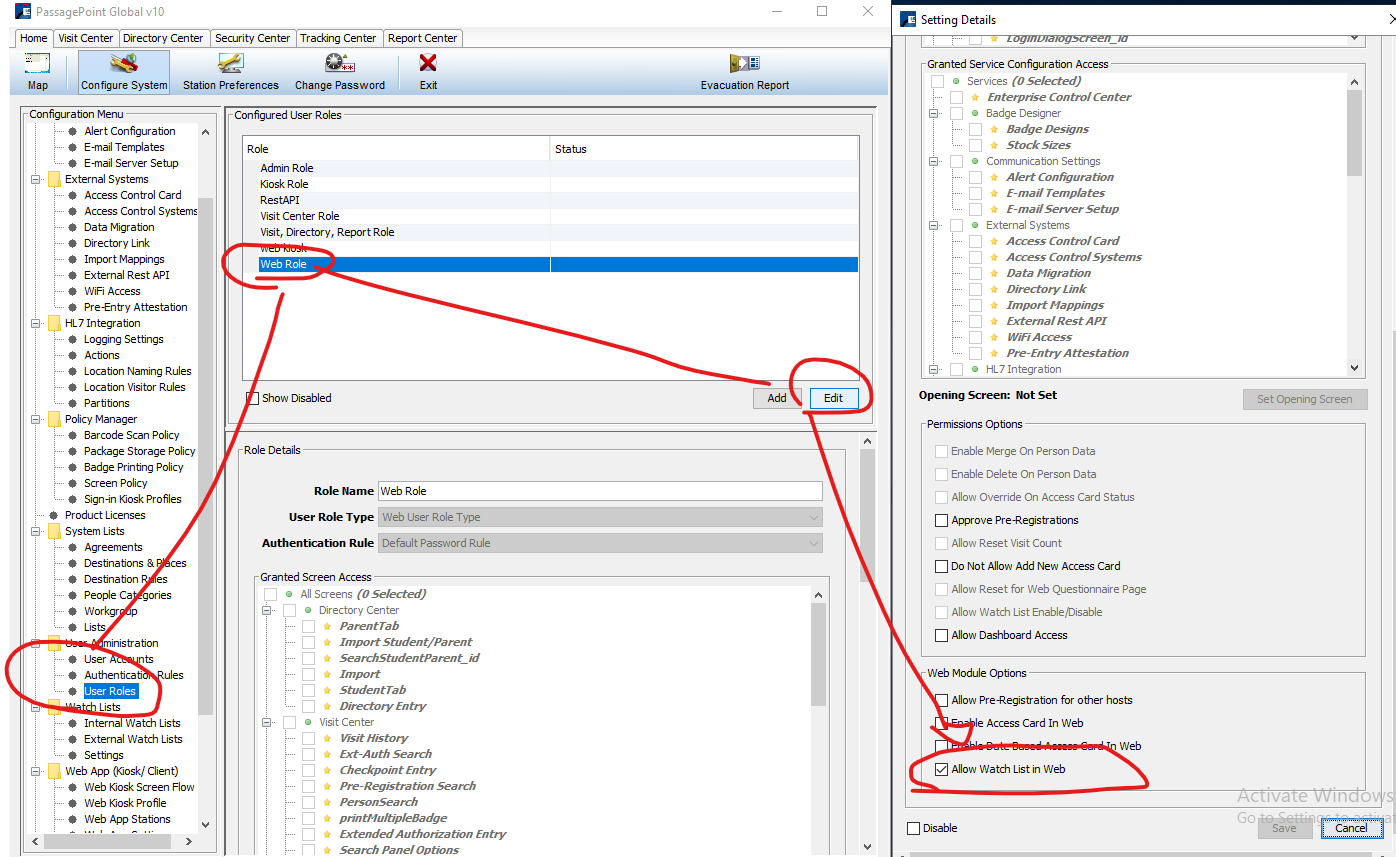Enable Allow Pre-Registration for other hosts
Screen dimensions: 1396x857
click(941, 700)
